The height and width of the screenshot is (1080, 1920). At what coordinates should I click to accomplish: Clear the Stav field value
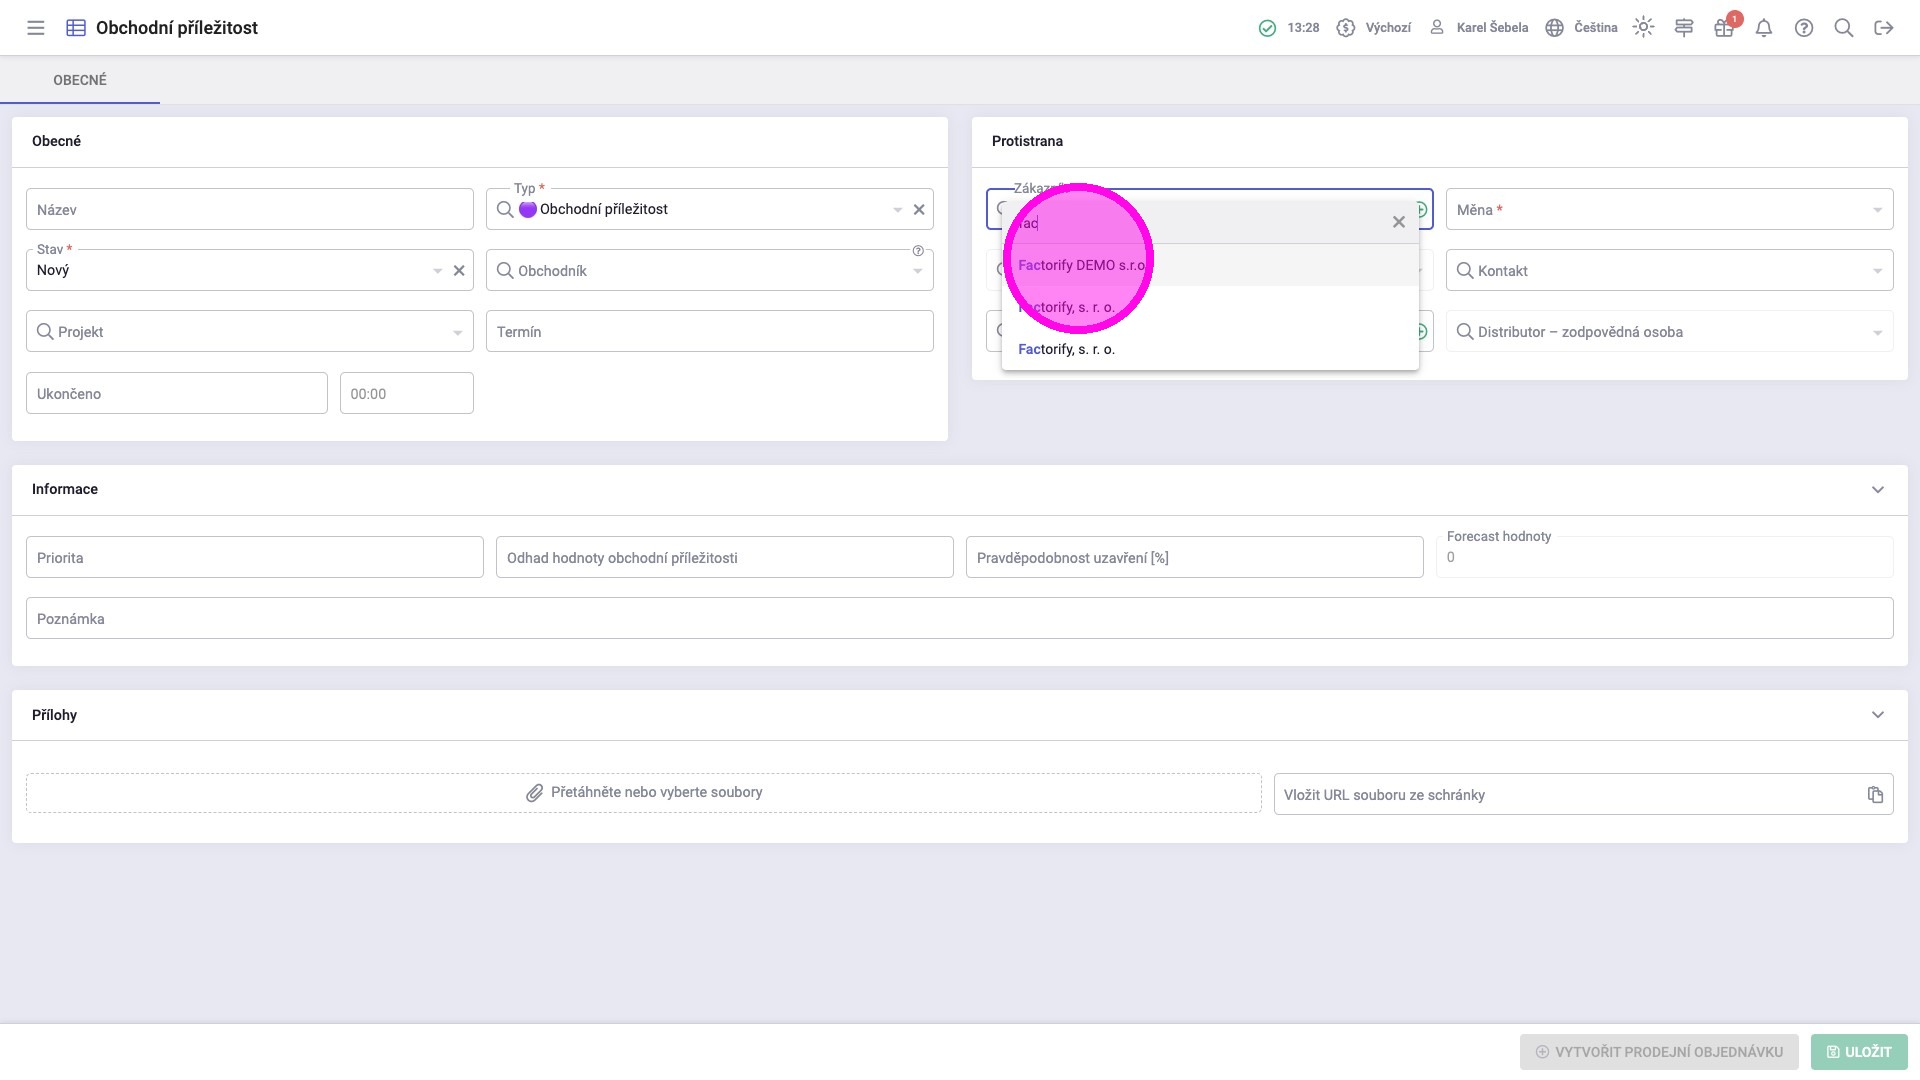(459, 271)
